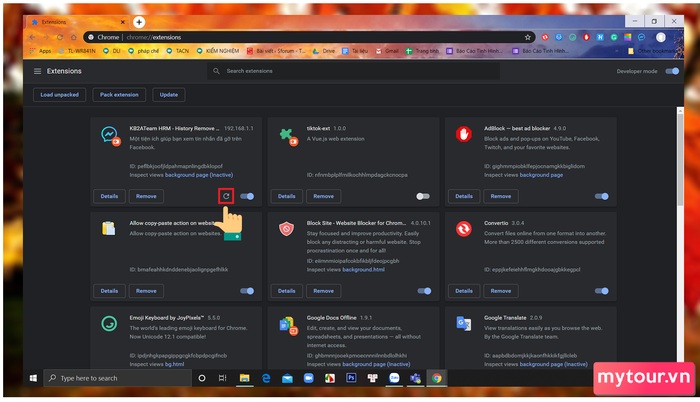Click the Pack extension button

[119, 95]
